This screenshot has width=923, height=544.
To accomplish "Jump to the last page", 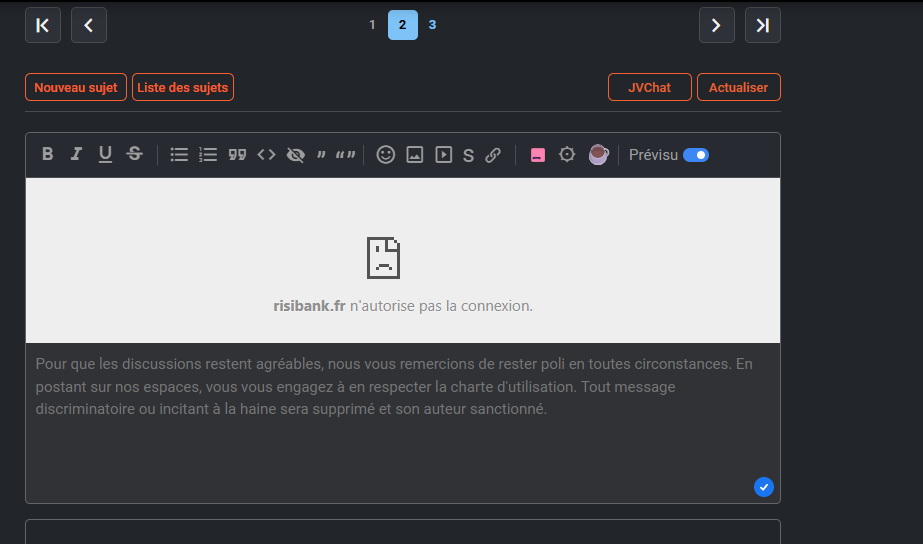I will (x=762, y=25).
